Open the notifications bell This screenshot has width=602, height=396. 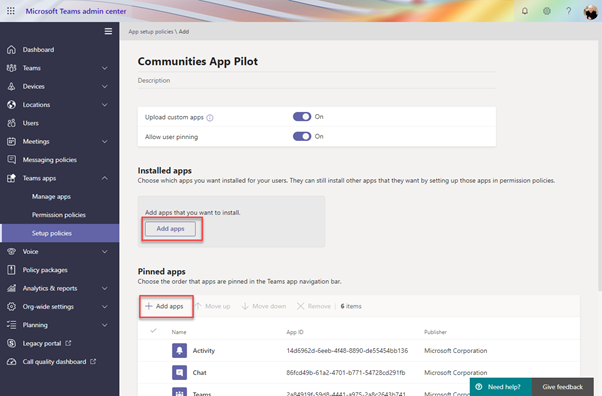click(x=524, y=11)
